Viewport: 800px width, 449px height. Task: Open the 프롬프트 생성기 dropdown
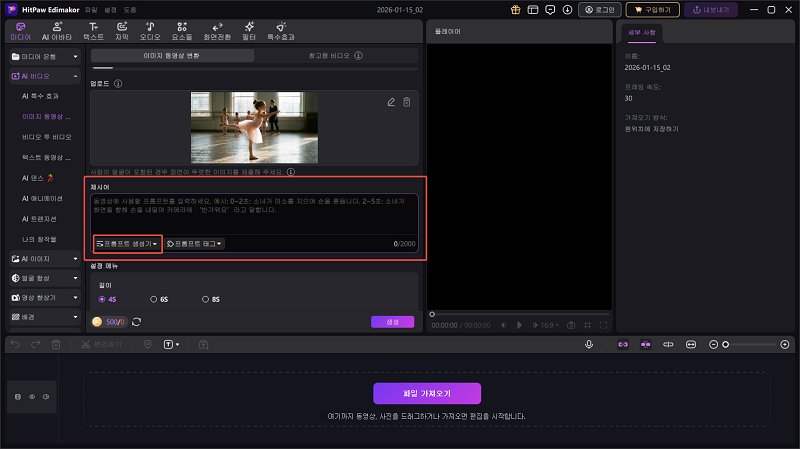pos(127,244)
